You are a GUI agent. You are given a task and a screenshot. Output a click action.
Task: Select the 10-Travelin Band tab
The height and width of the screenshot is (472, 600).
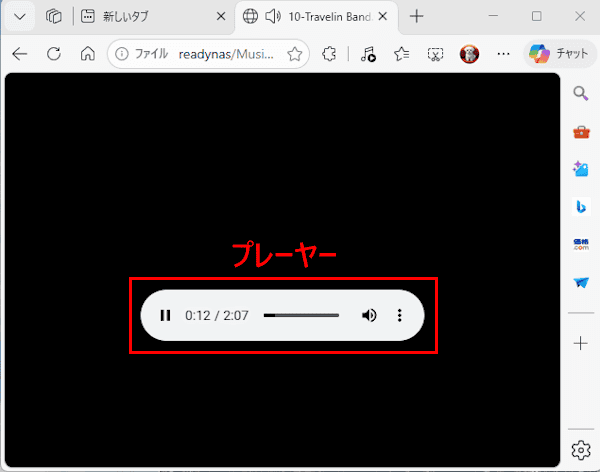coord(316,16)
